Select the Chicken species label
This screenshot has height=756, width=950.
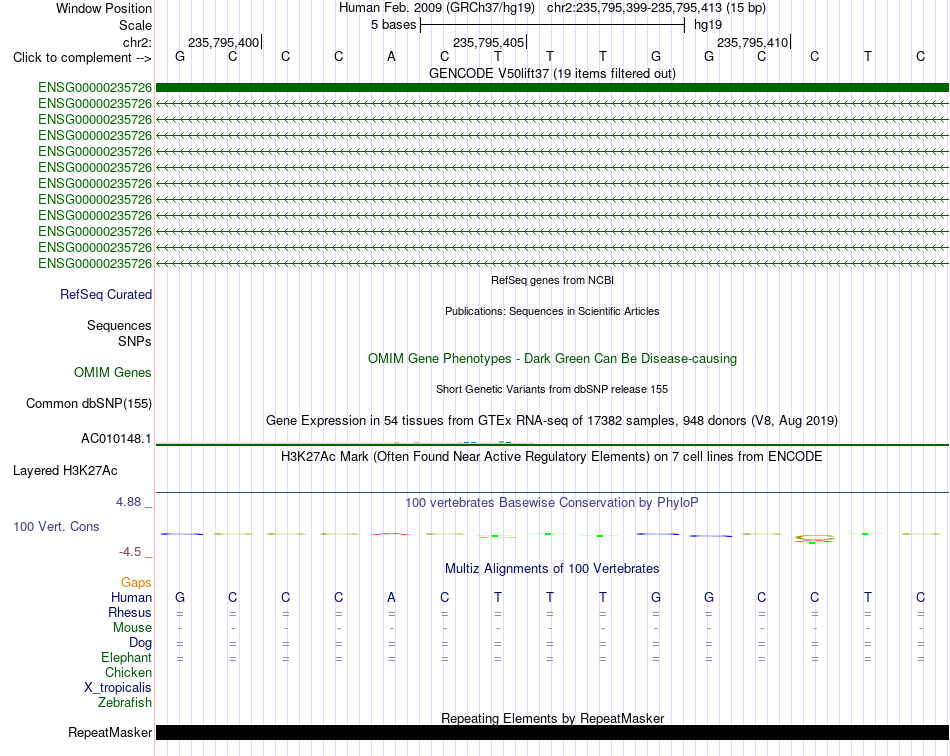(128, 672)
